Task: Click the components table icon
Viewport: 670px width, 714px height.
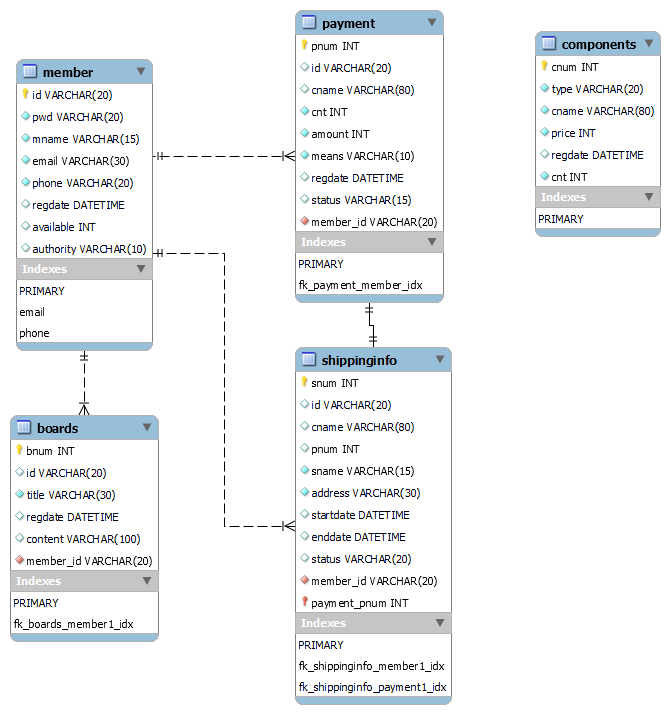Action: pos(549,43)
